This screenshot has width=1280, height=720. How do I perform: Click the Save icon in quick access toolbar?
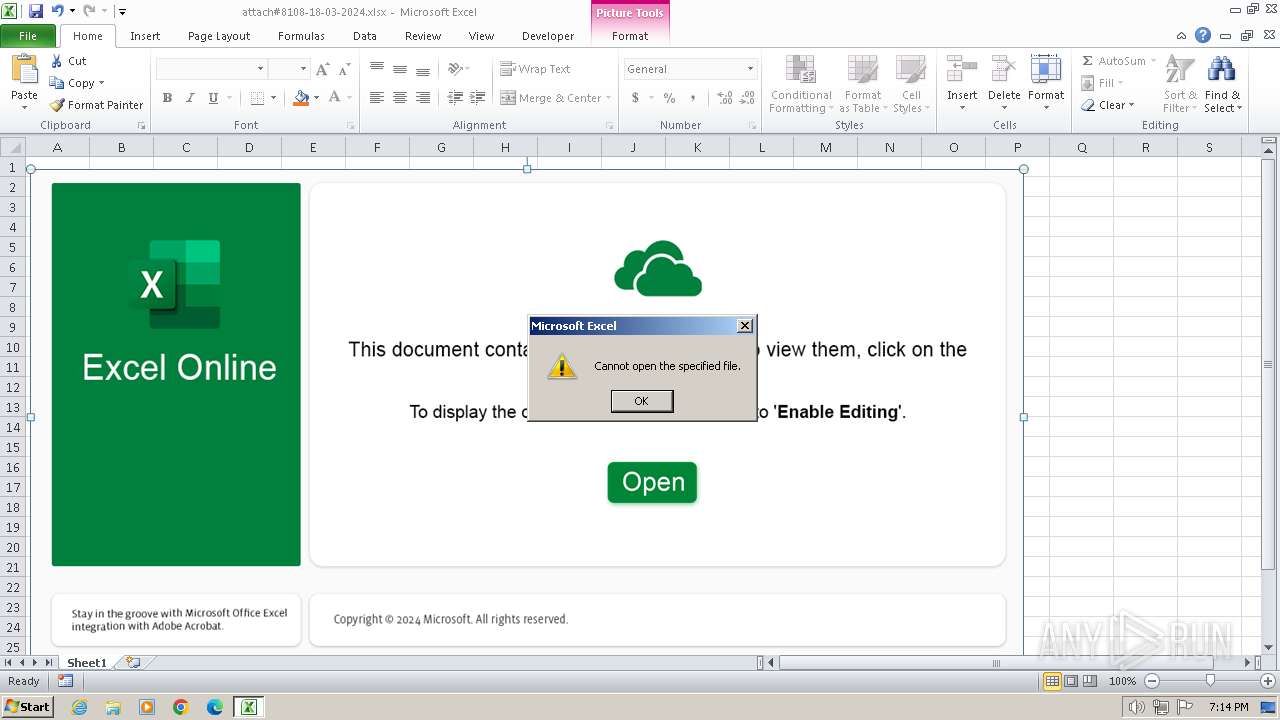[x=36, y=11]
